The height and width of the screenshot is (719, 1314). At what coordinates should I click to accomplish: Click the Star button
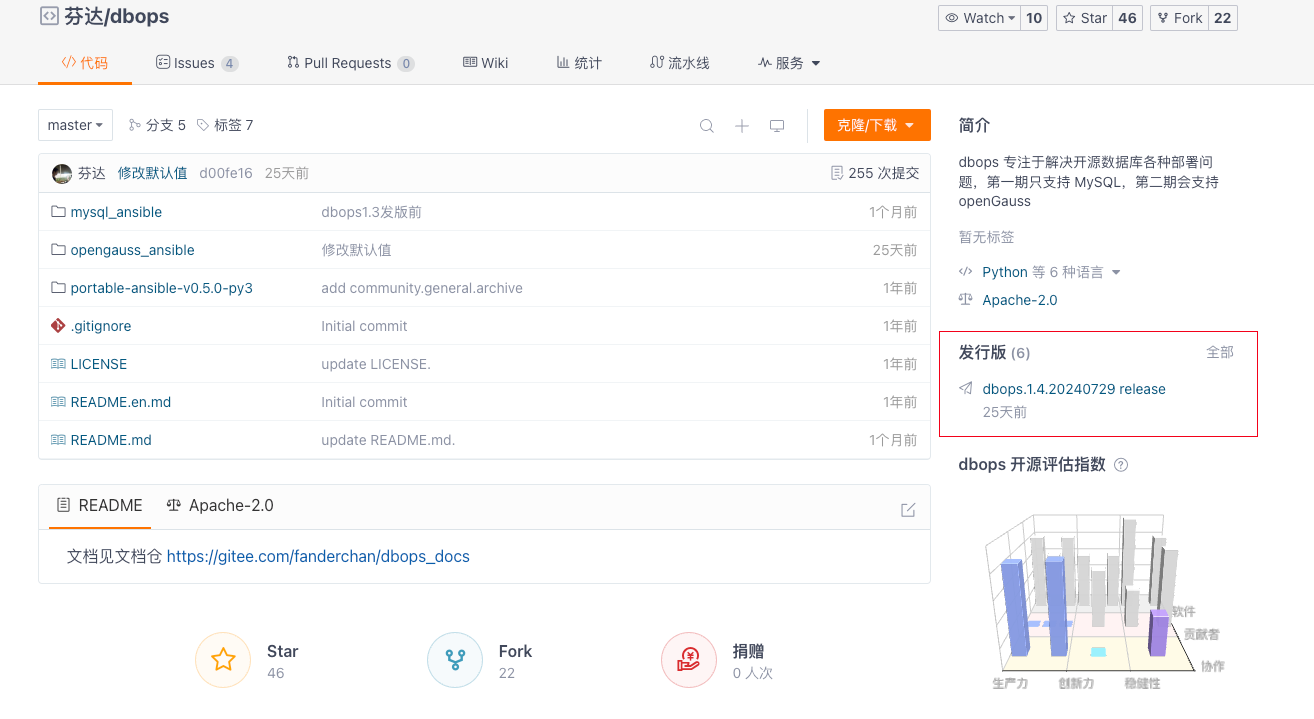(x=1084, y=18)
